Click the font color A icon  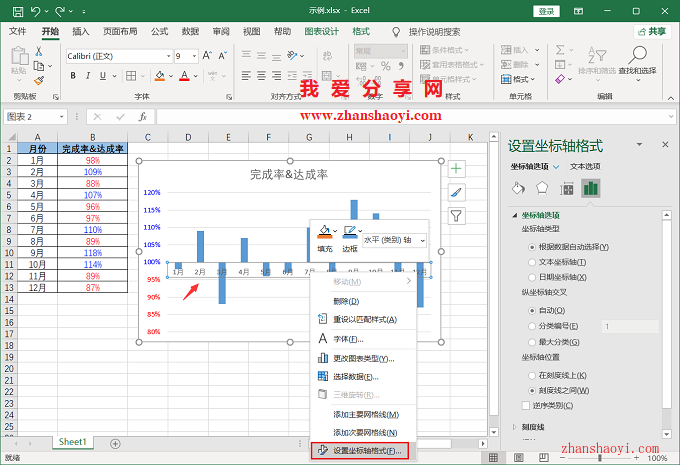point(184,76)
